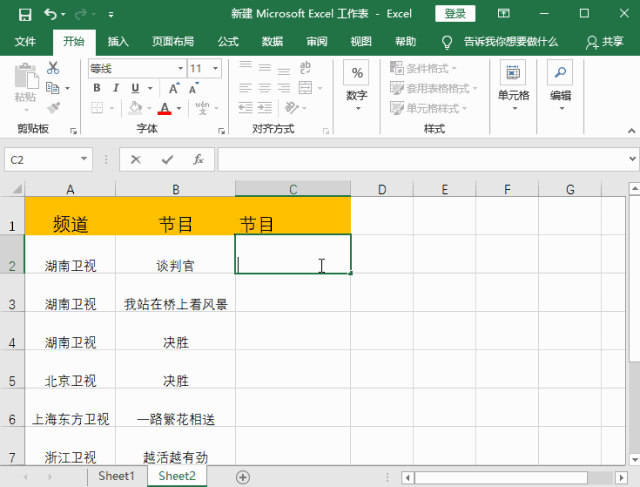640x487 pixels.
Task: Click the Undo arrow icon
Action: tap(50, 14)
